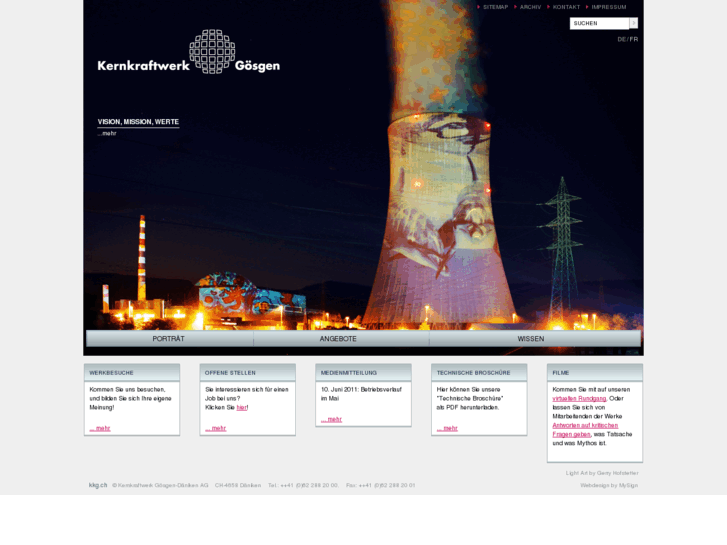Open the SITEMAP link
Viewport: 727px width, 545px height.
point(495,7)
